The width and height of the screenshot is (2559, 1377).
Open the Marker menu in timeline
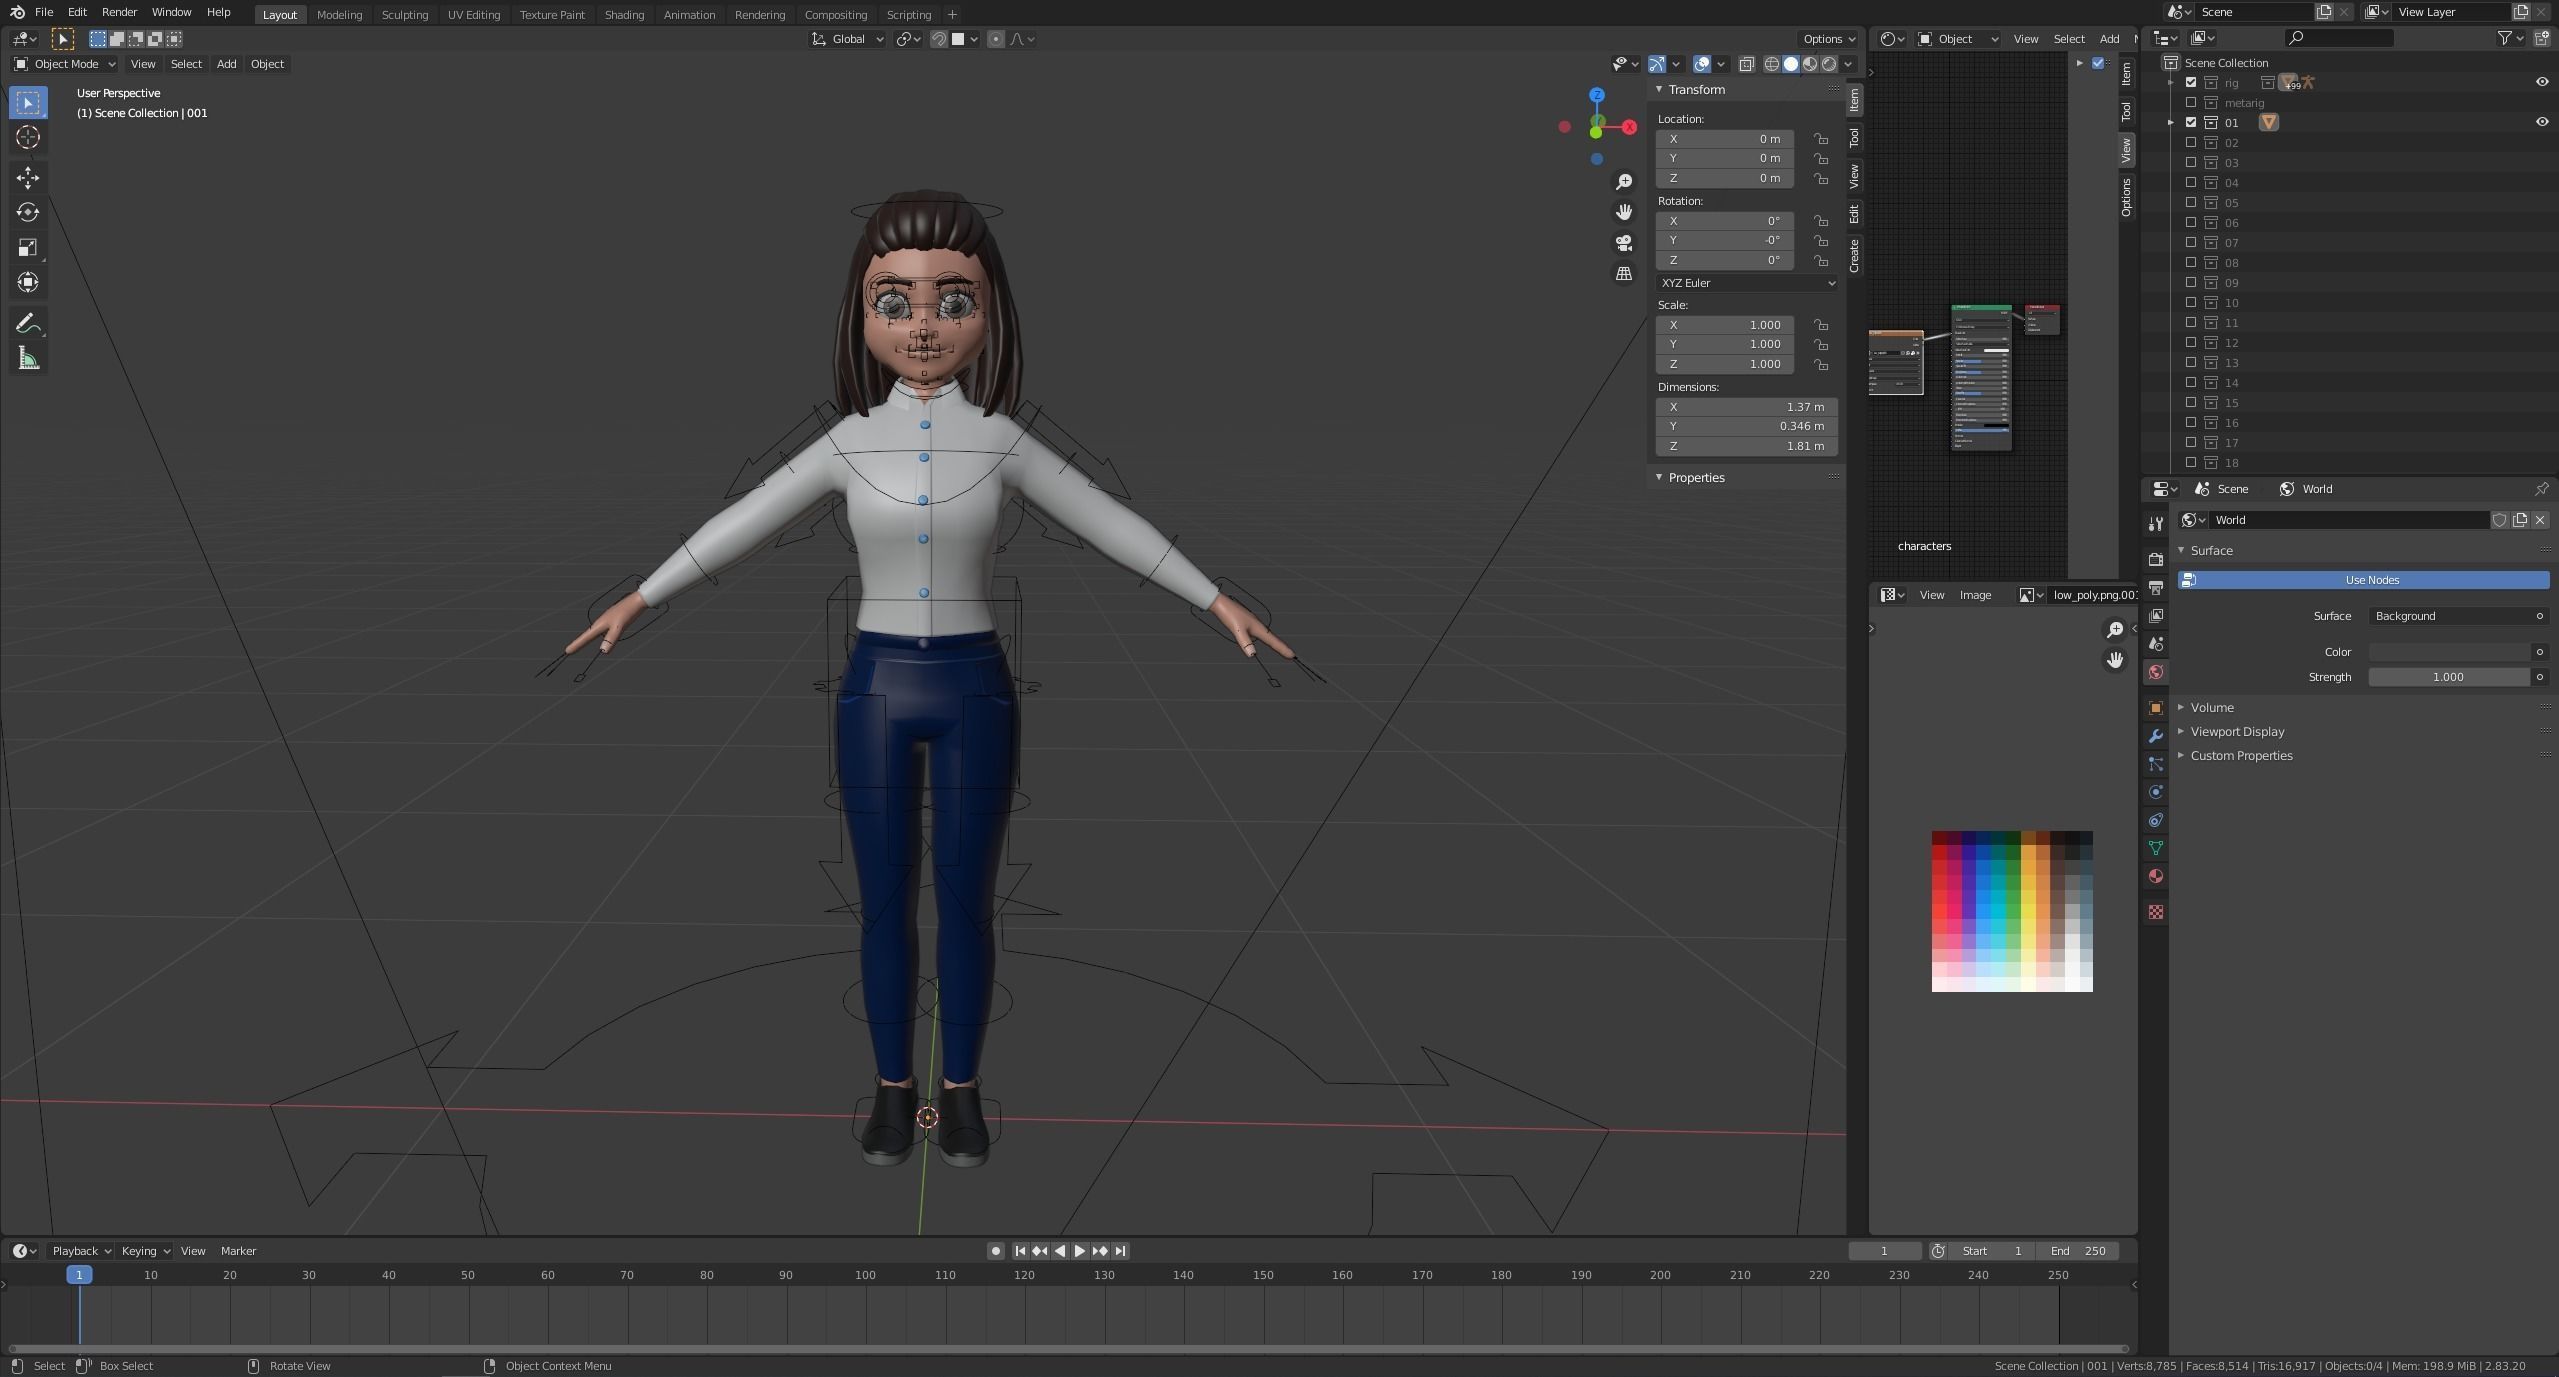point(238,1251)
